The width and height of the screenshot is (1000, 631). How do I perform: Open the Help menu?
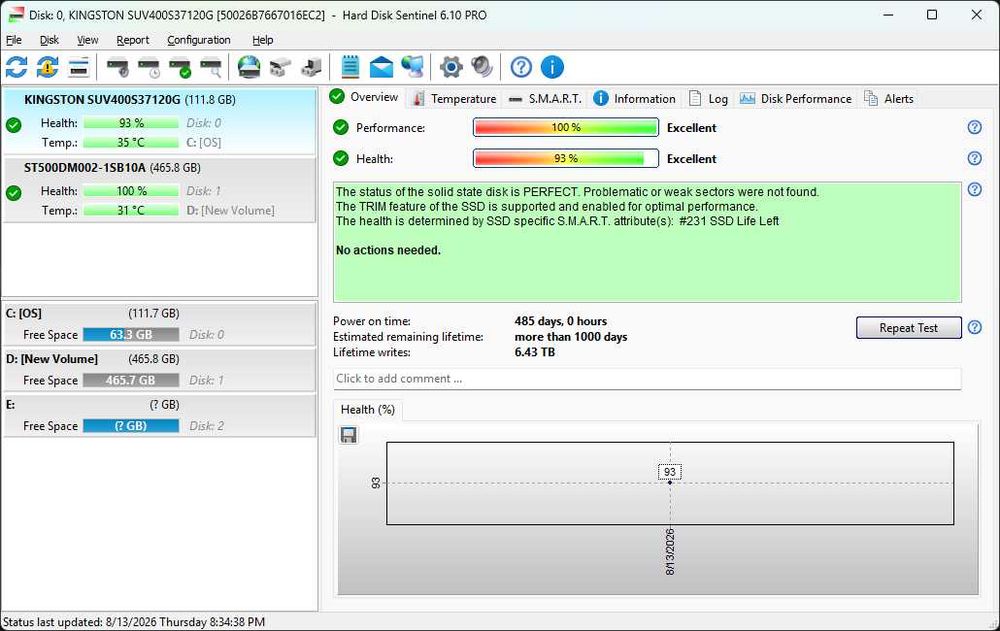tap(263, 40)
